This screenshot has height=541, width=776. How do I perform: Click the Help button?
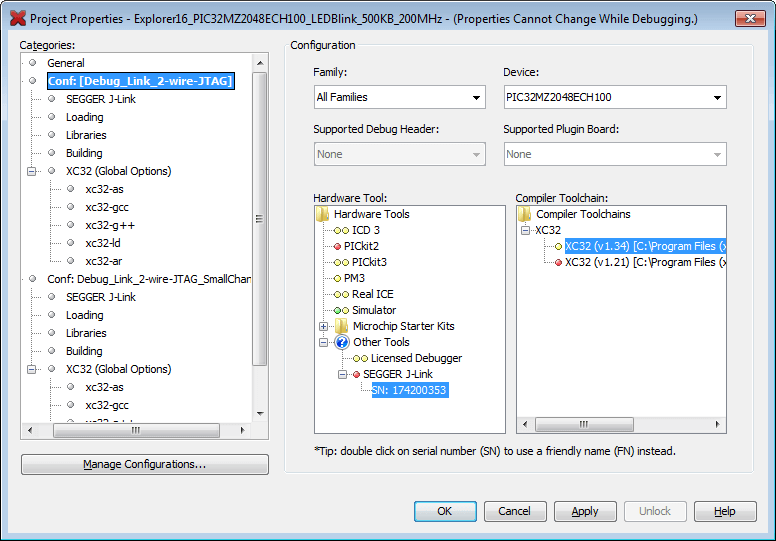click(x=724, y=511)
